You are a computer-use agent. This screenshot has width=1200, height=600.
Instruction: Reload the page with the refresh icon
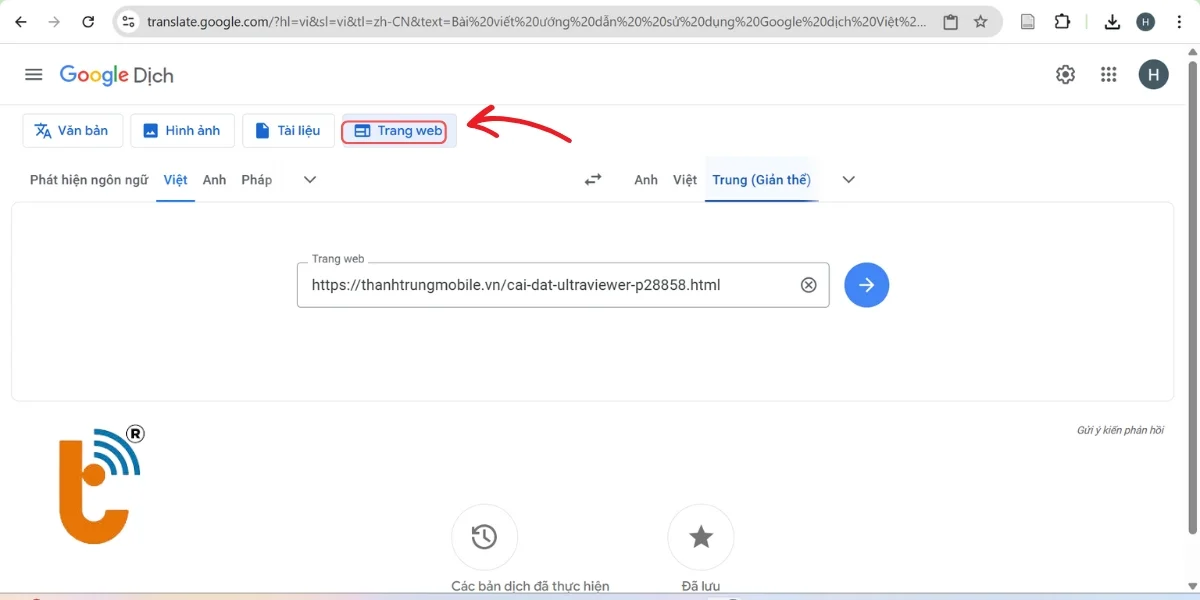coord(88,20)
